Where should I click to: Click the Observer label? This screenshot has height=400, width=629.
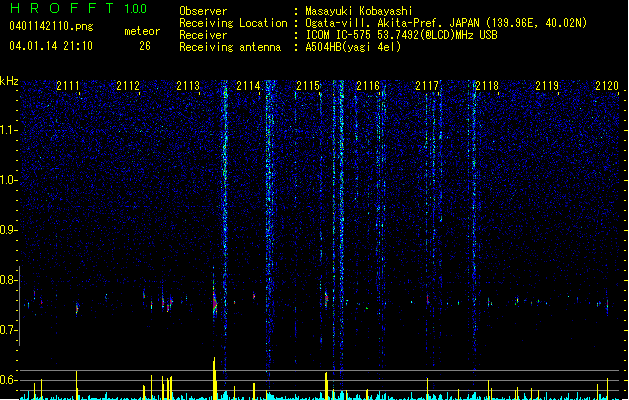[203, 11]
